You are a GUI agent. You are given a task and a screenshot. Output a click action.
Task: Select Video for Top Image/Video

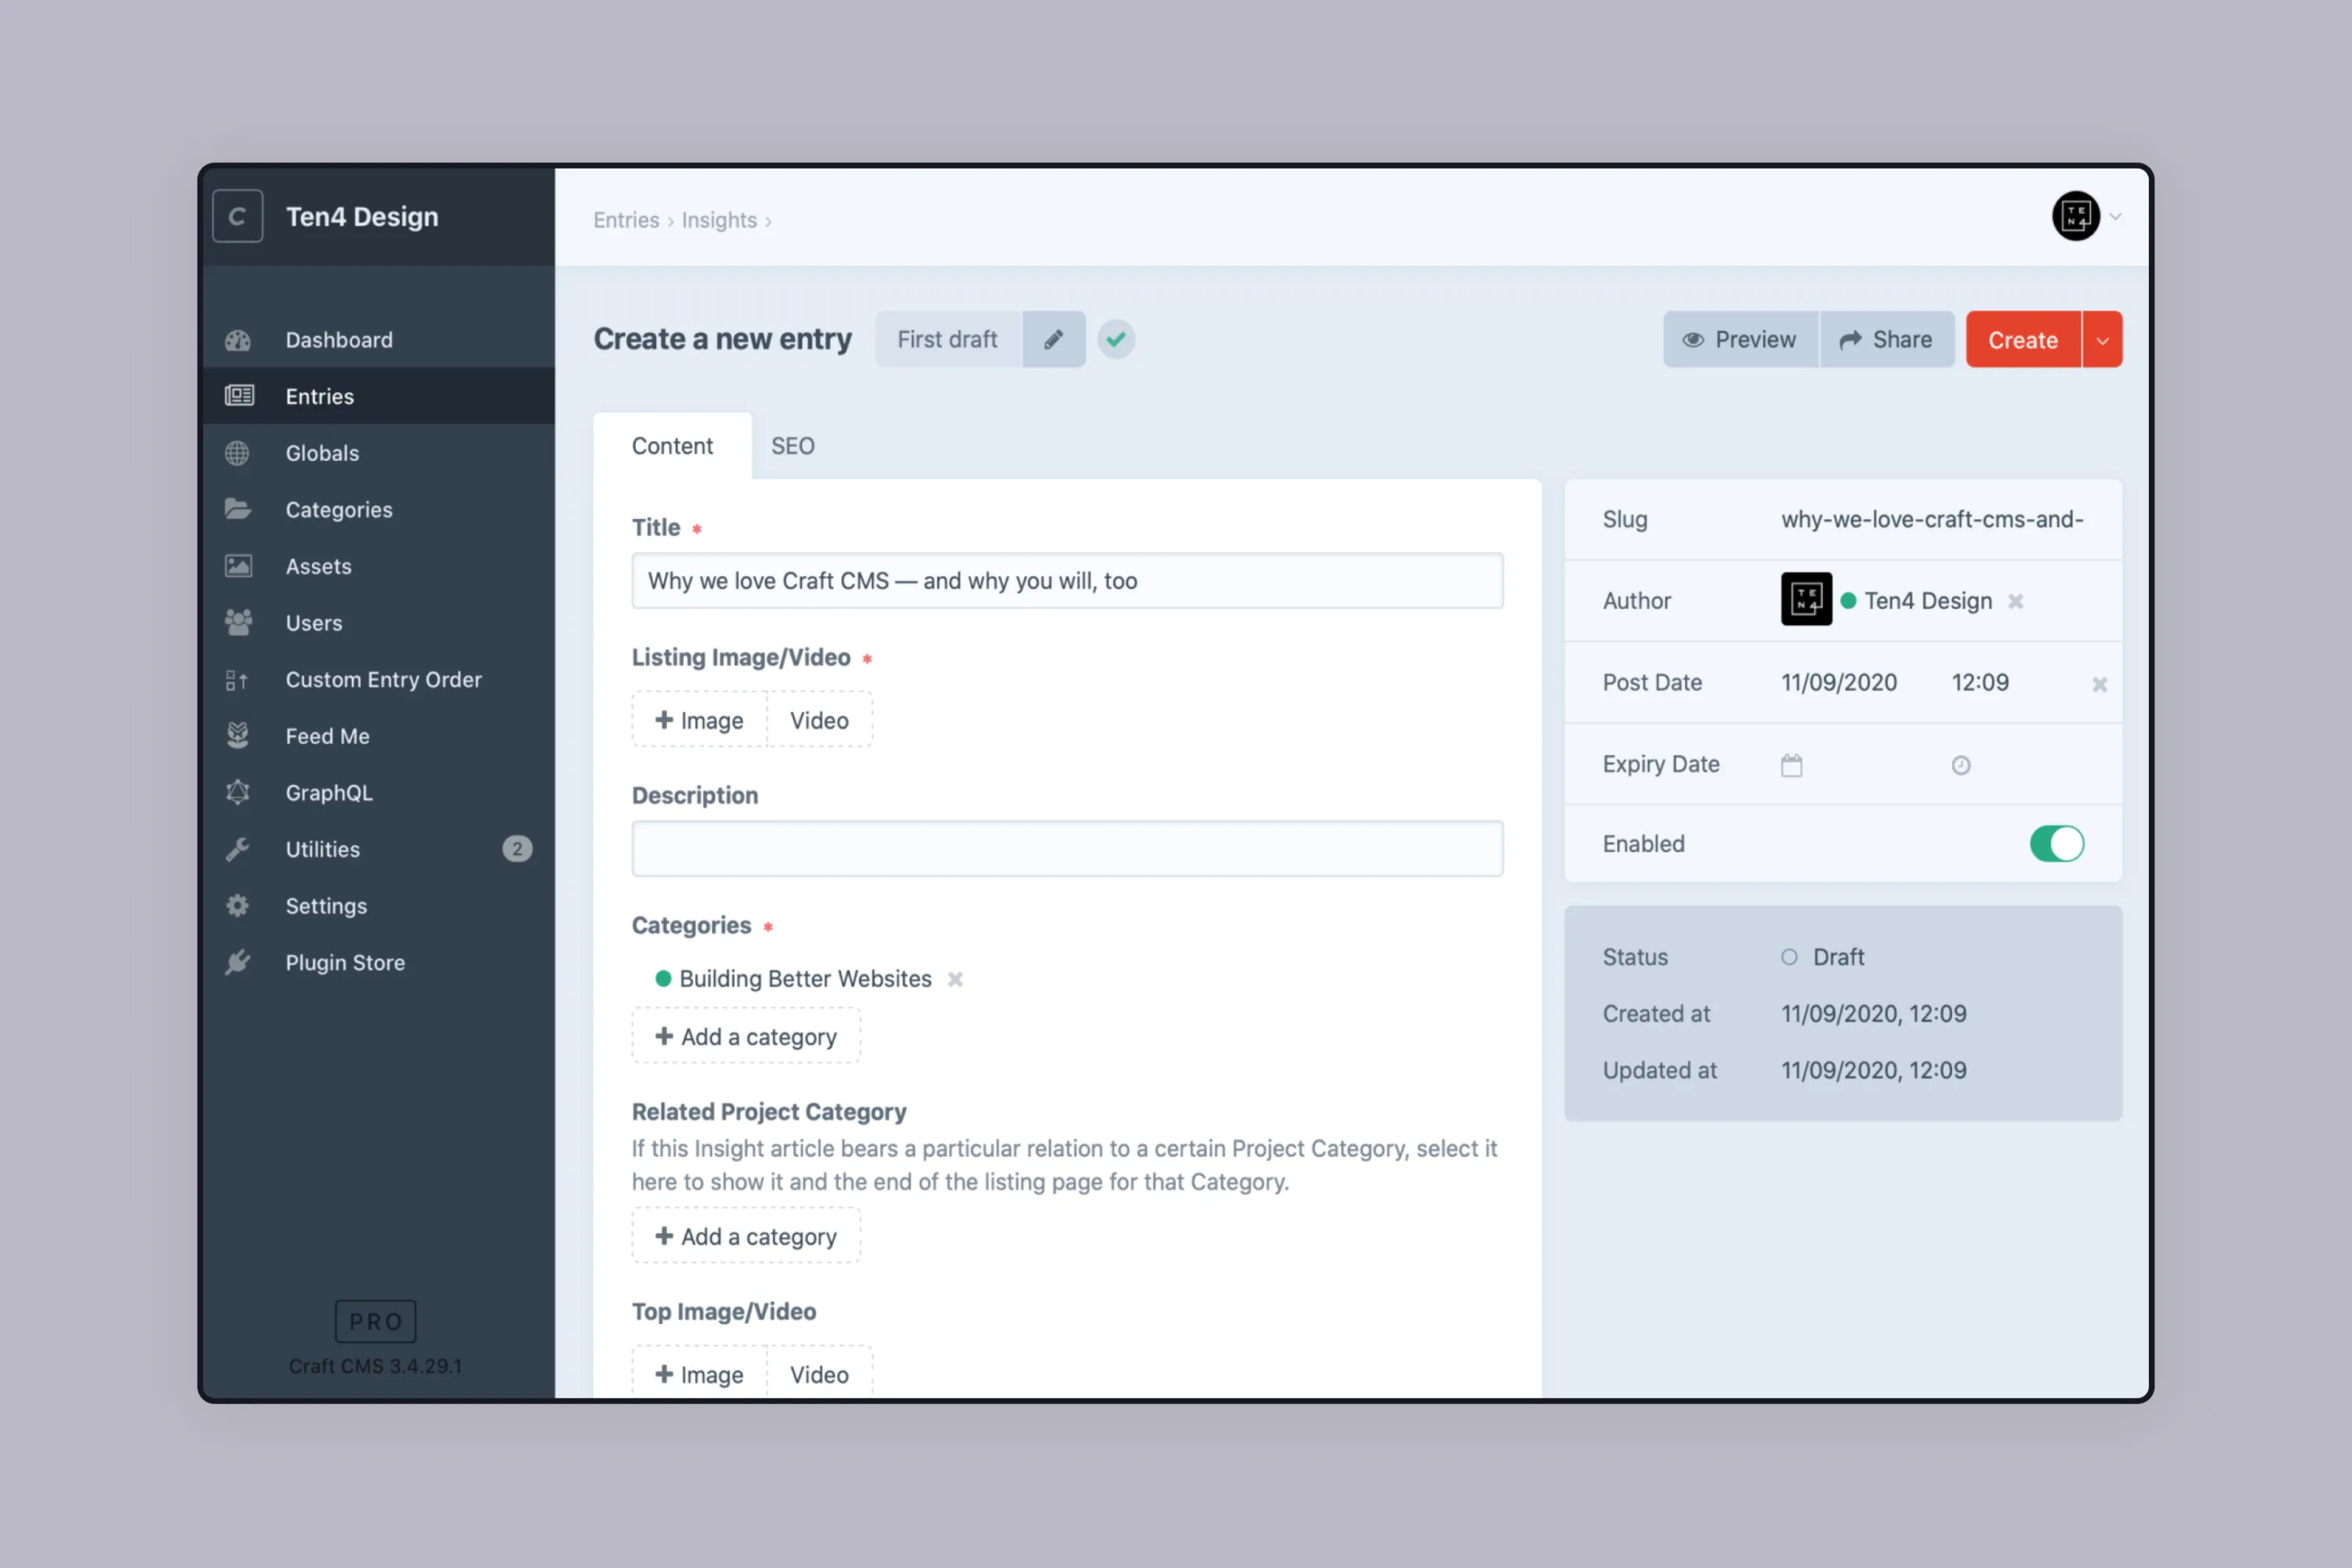(820, 1374)
